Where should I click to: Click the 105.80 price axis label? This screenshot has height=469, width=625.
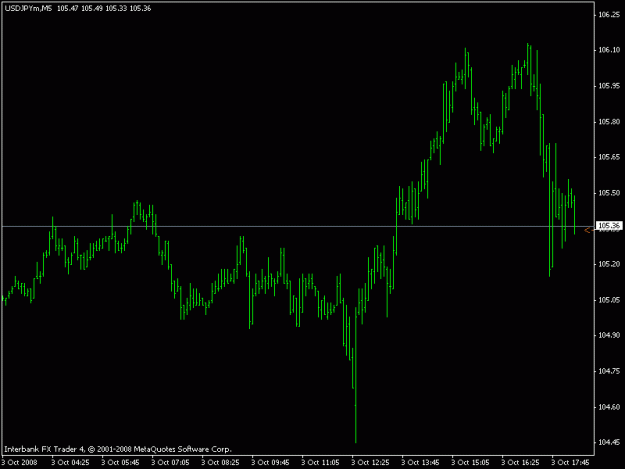[609, 122]
